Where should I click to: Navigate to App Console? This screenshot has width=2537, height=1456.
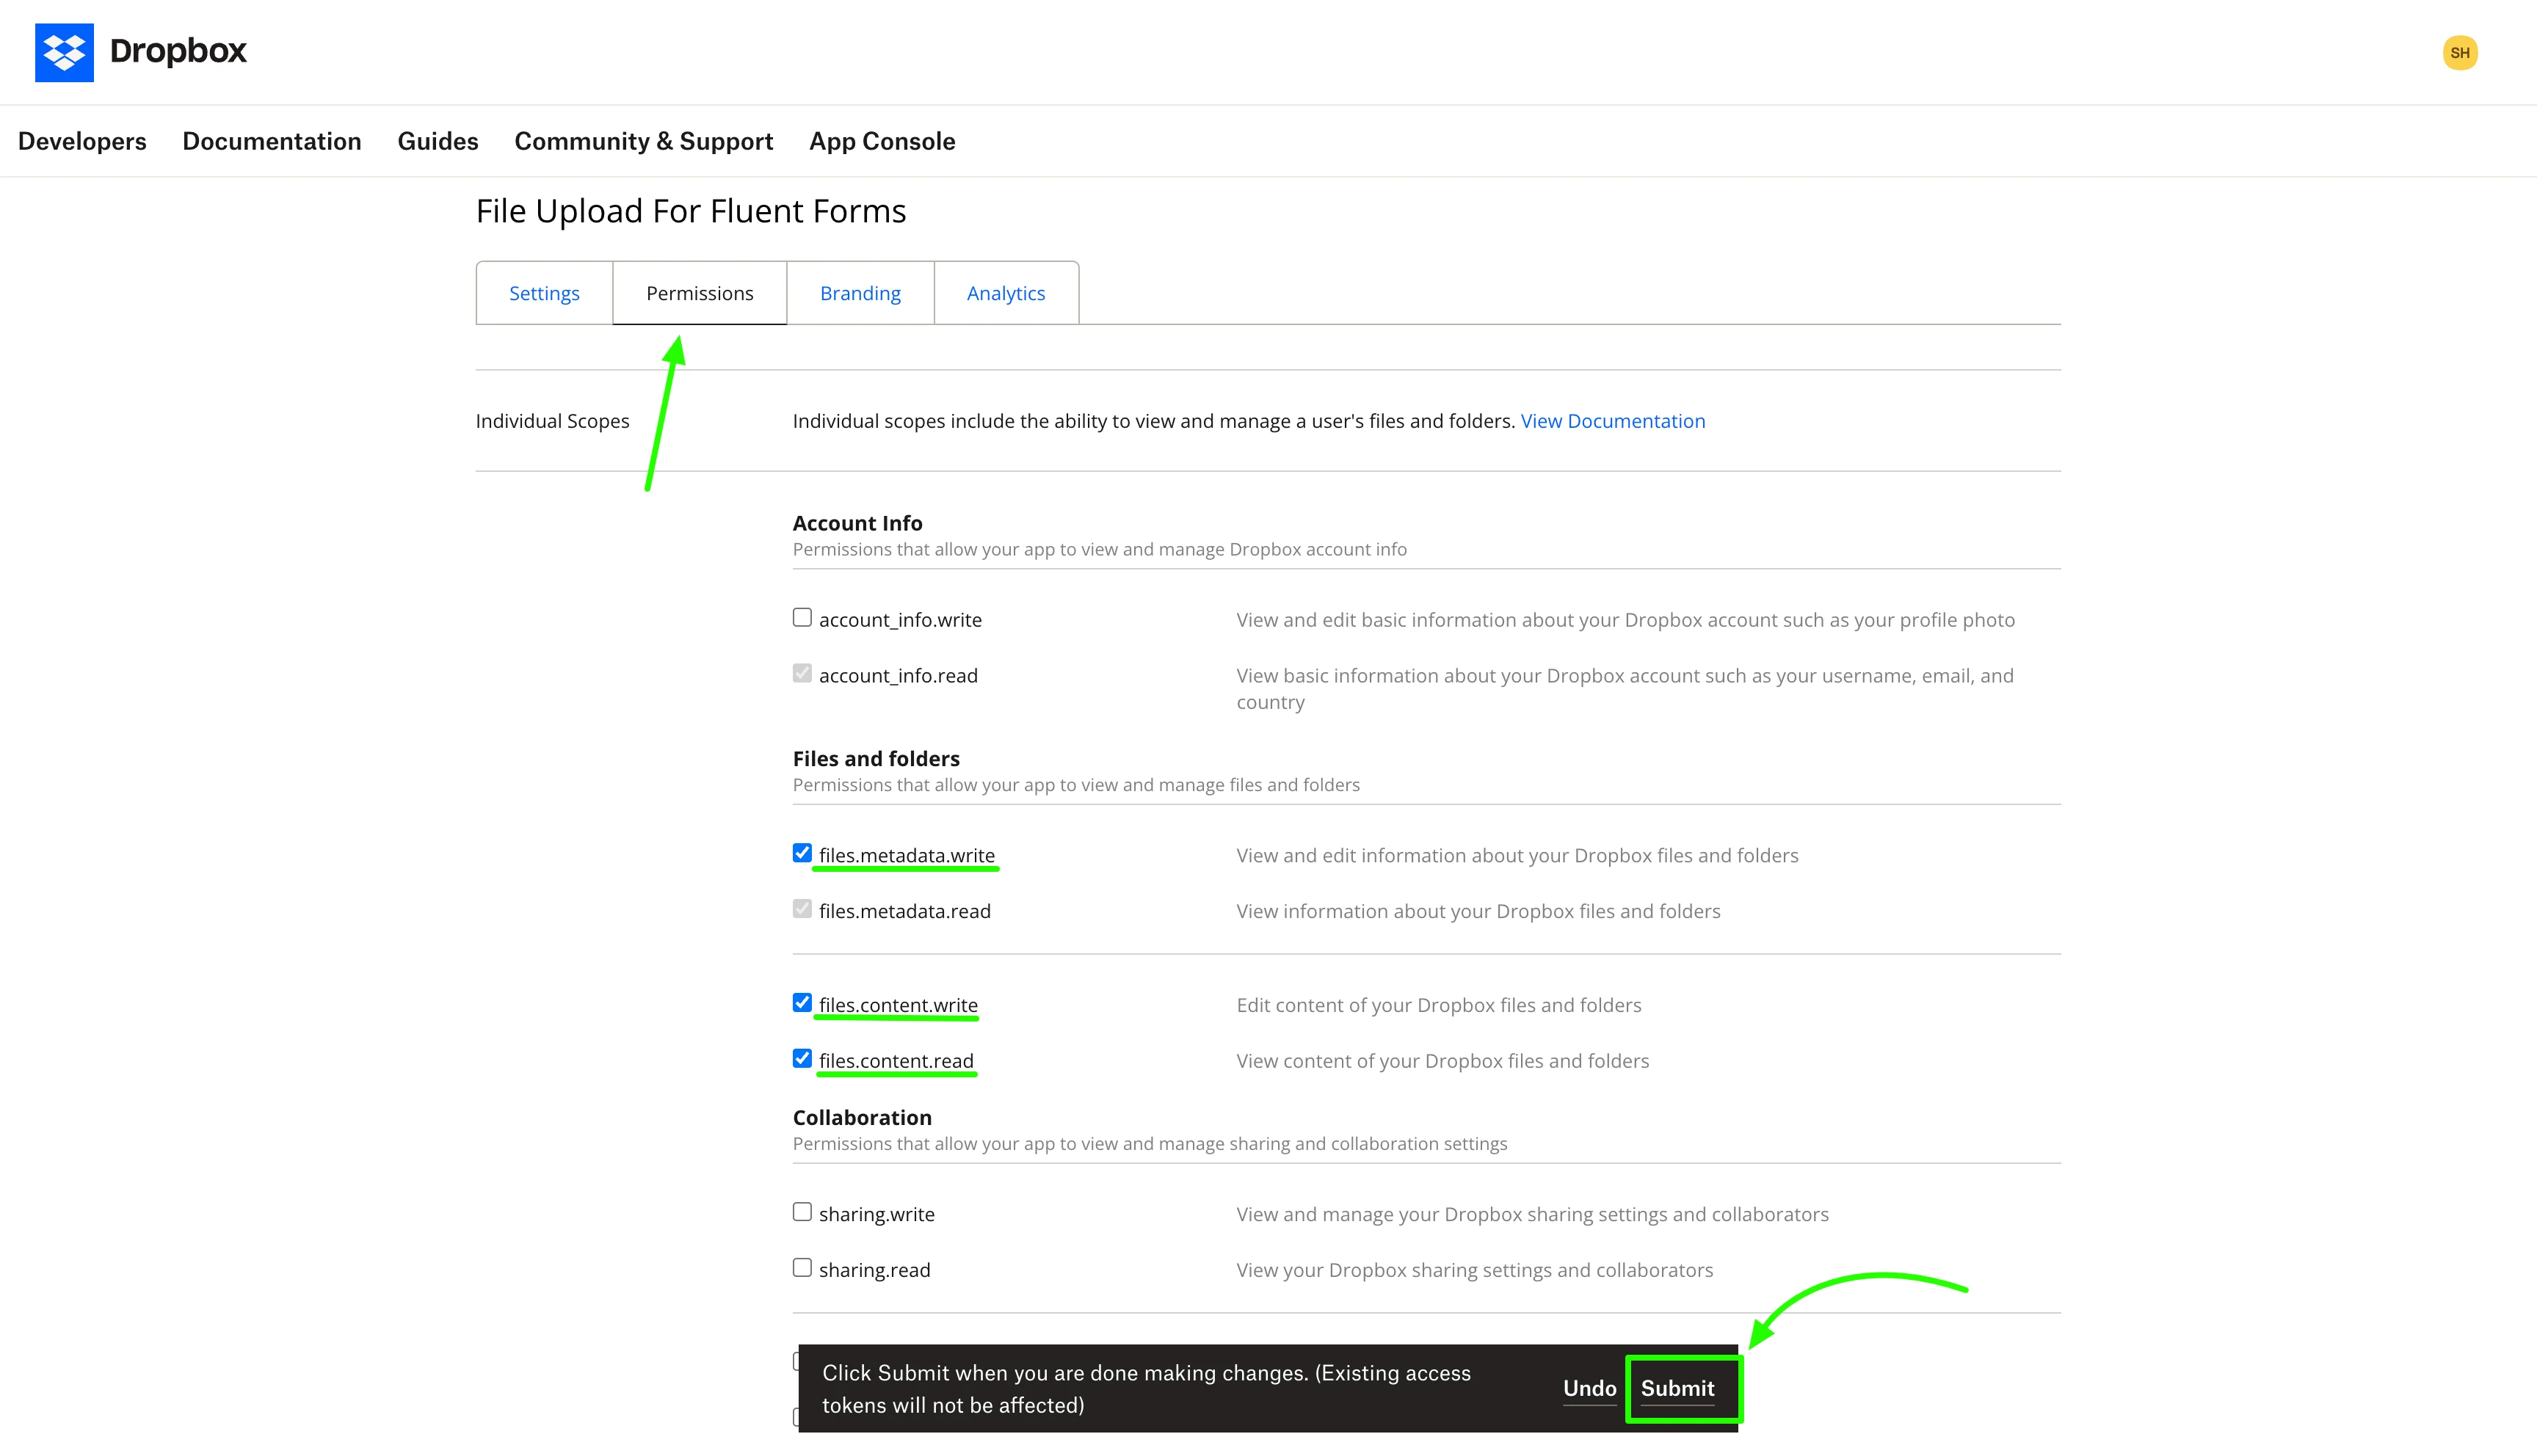tap(882, 141)
